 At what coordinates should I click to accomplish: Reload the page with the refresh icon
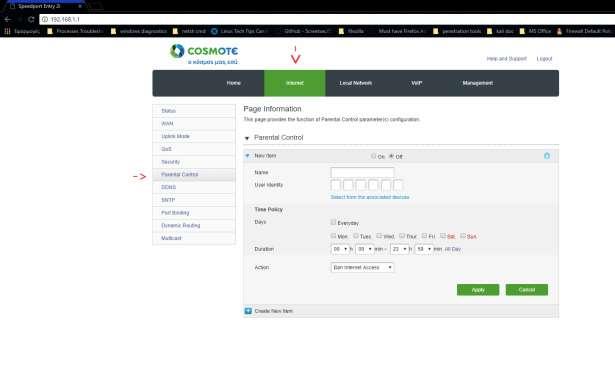tap(31, 19)
